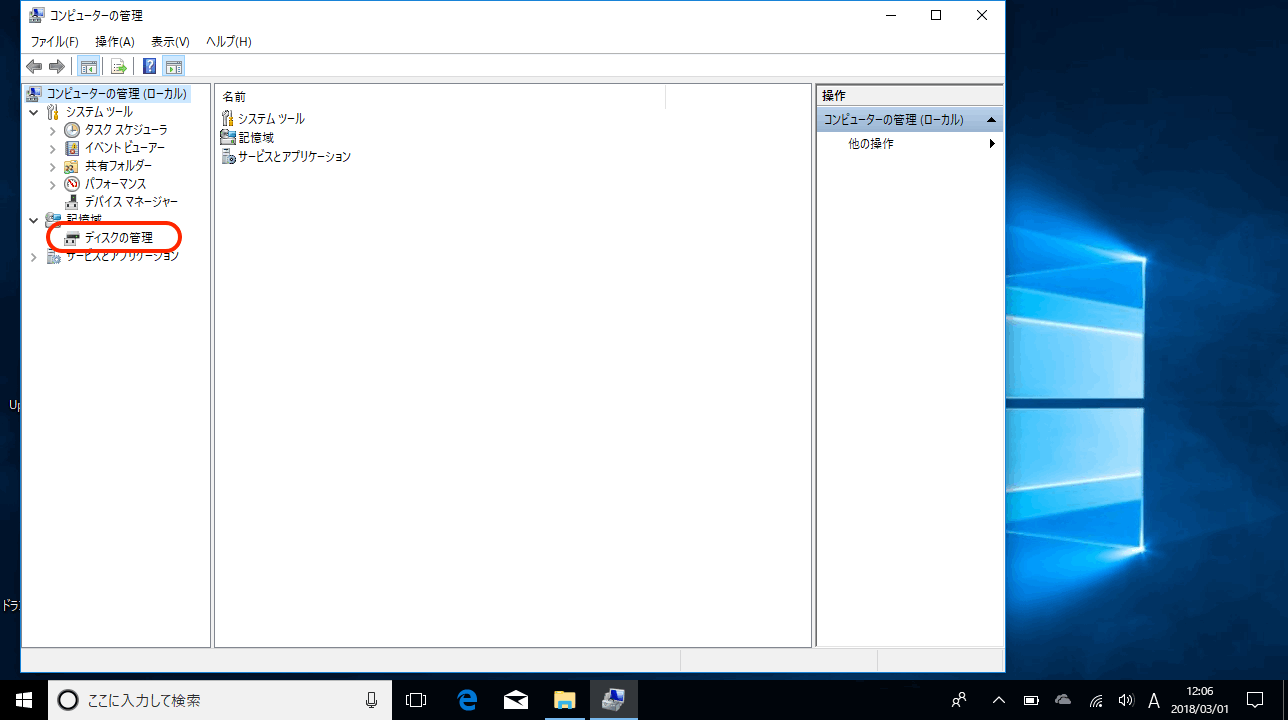Screen dimensions: 1288x720
Task: Open Help via the question mark icon
Action: pos(149,67)
